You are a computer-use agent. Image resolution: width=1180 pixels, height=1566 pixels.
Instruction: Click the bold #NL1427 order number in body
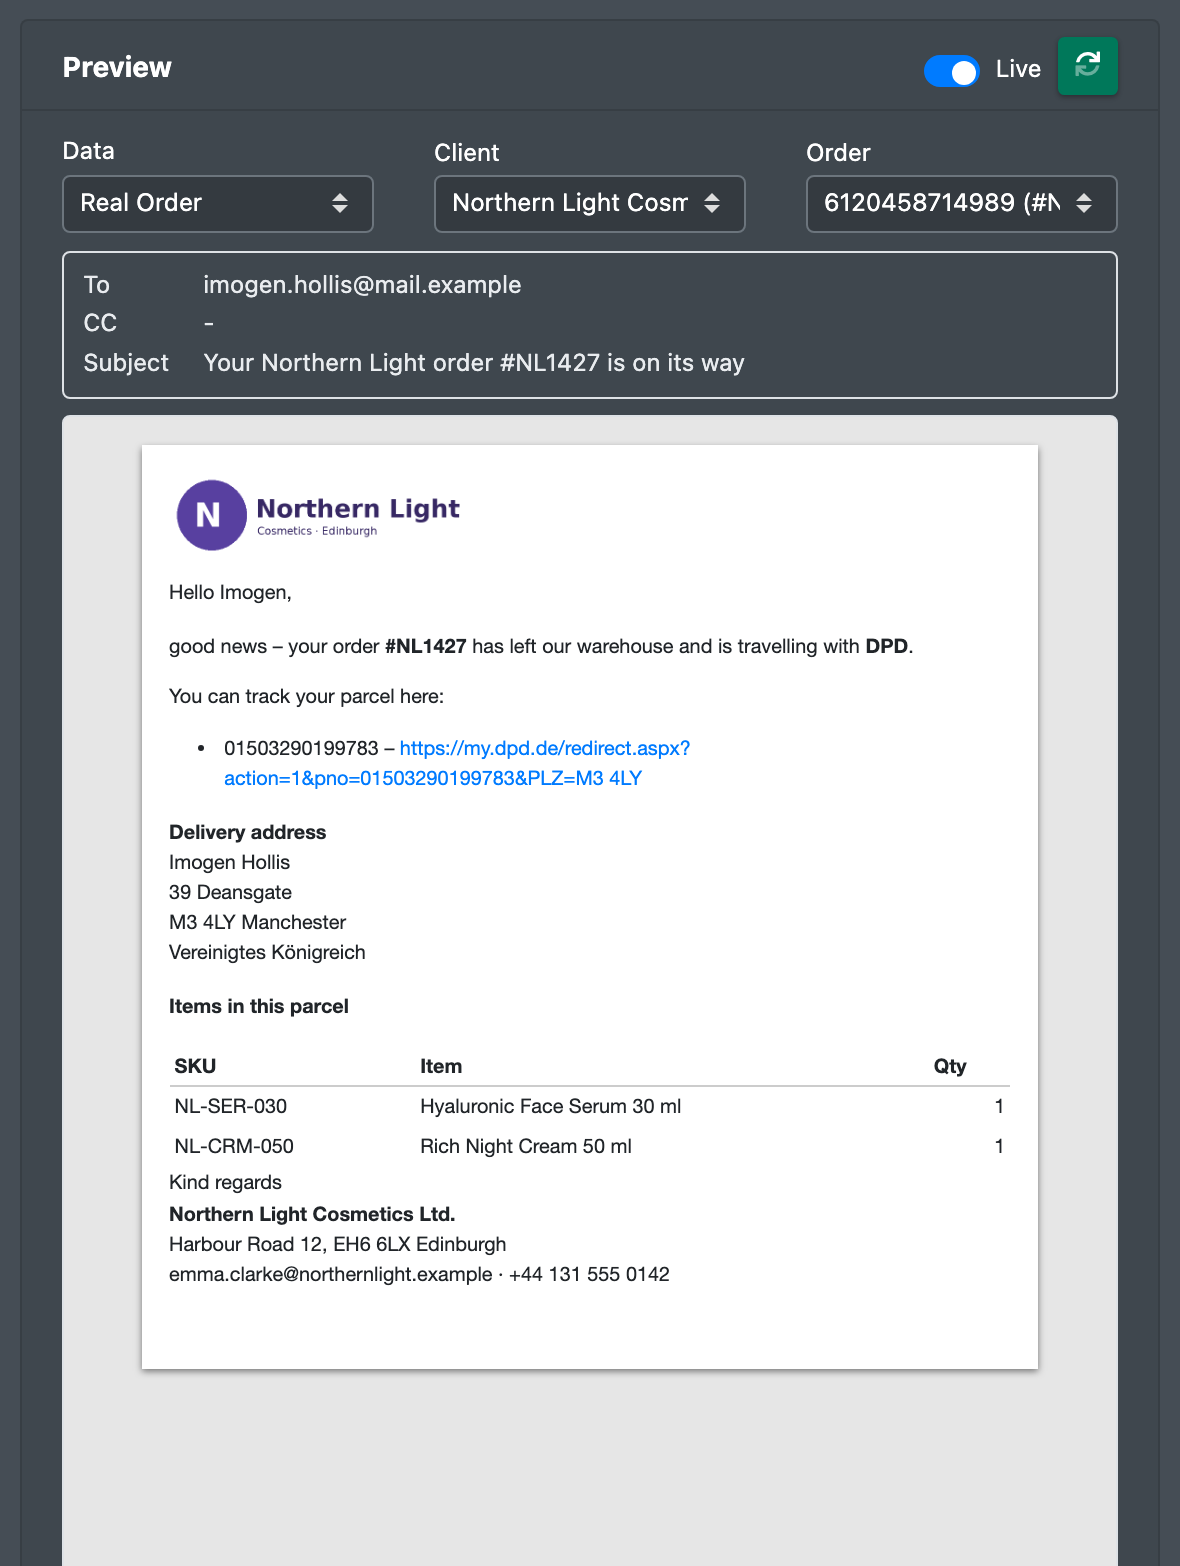tap(426, 646)
